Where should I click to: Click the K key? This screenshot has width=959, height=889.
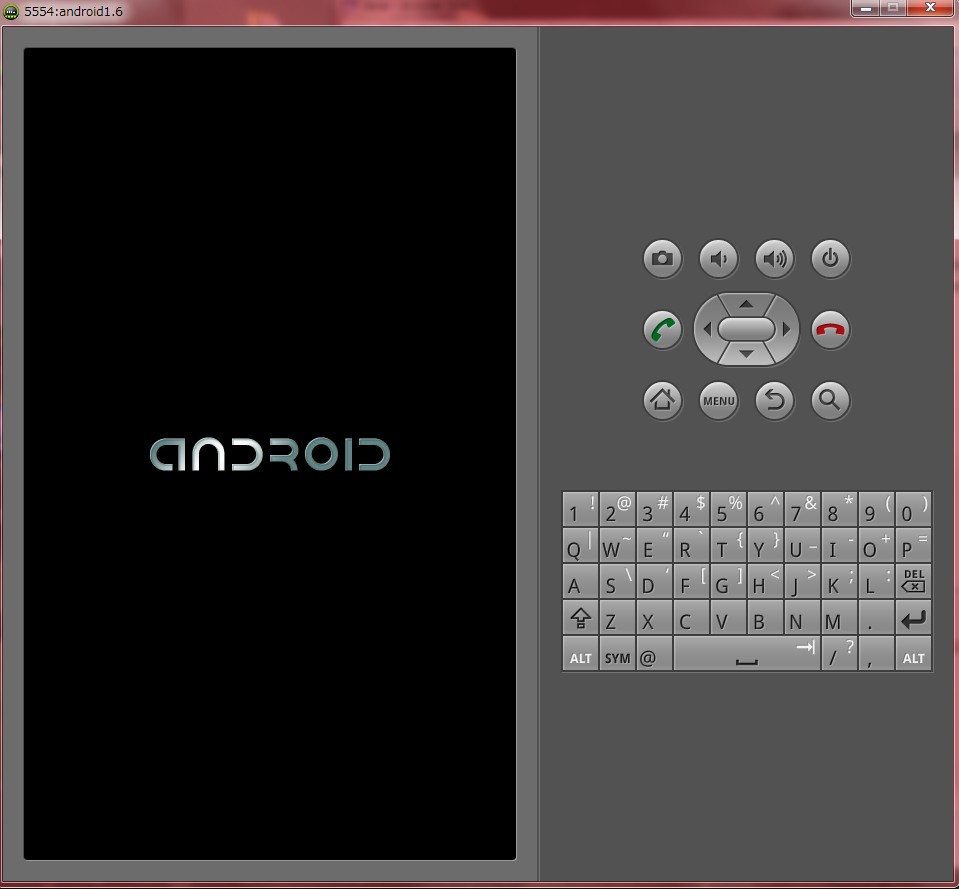click(x=839, y=581)
